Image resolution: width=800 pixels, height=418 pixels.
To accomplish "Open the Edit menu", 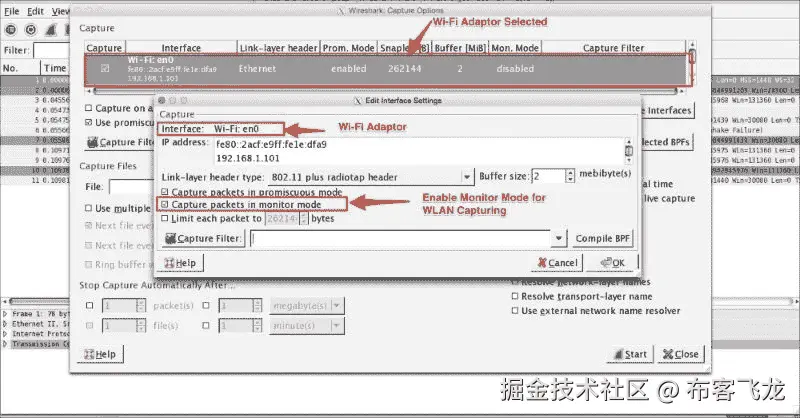I will pos(35,11).
